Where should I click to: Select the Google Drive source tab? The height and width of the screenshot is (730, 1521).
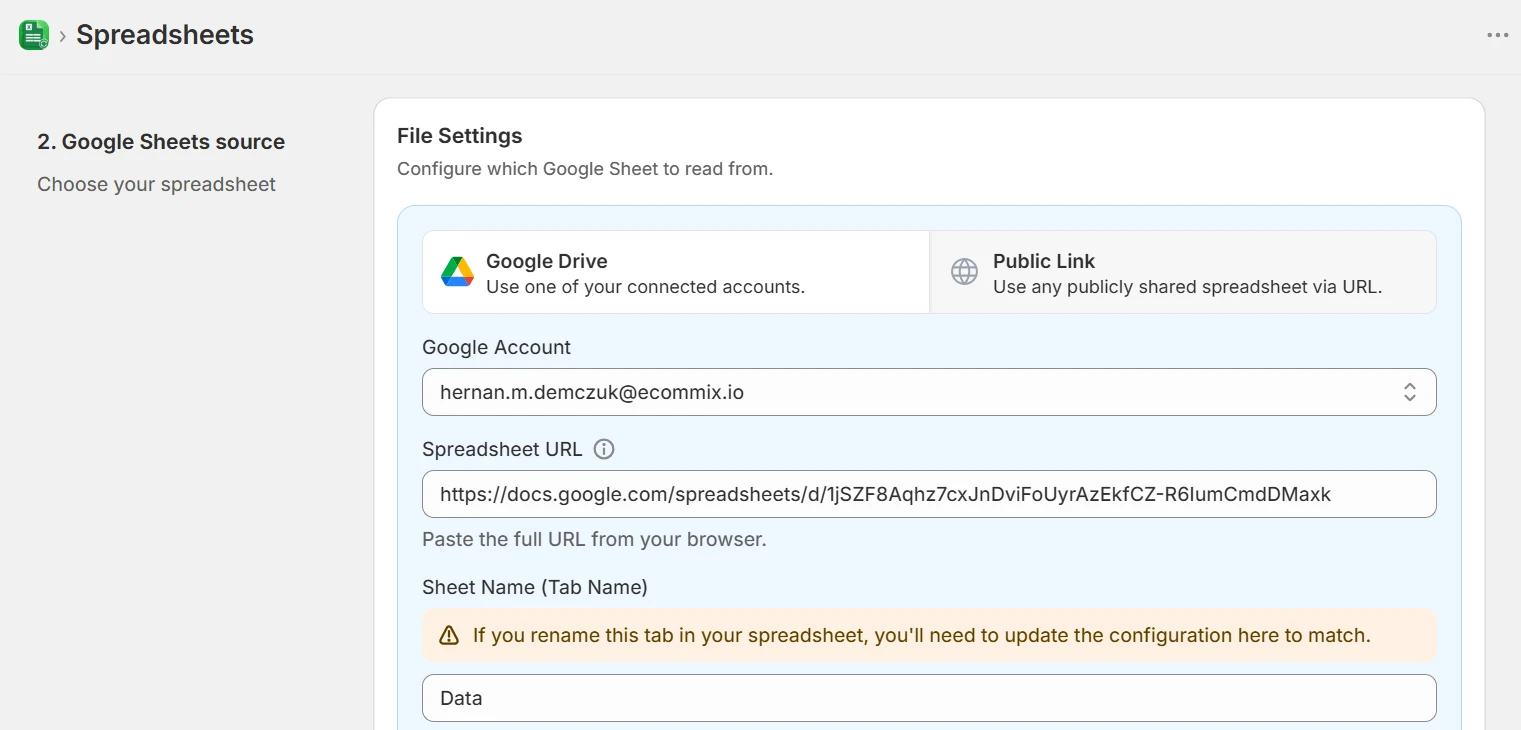coord(676,272)
